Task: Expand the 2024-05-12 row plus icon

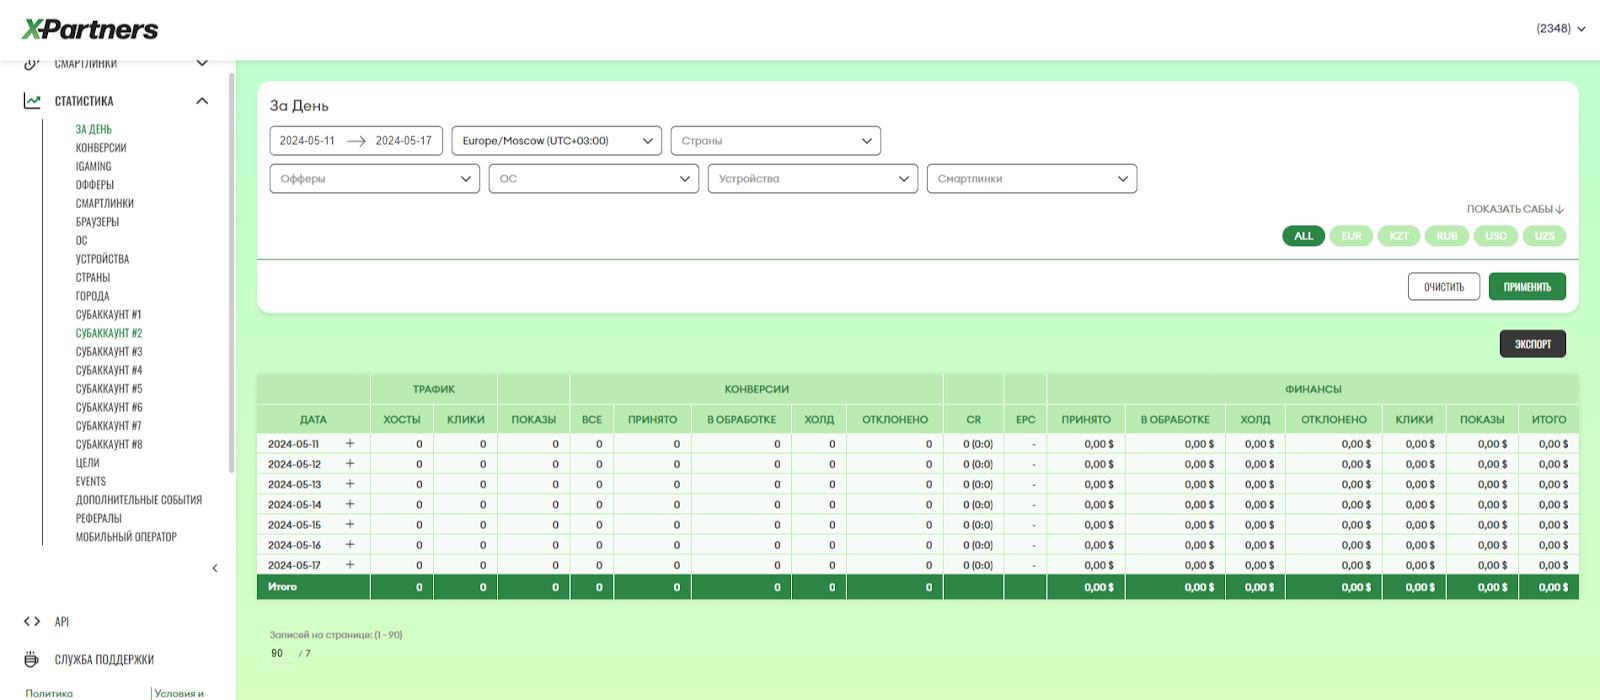Action: click(350, 463)
